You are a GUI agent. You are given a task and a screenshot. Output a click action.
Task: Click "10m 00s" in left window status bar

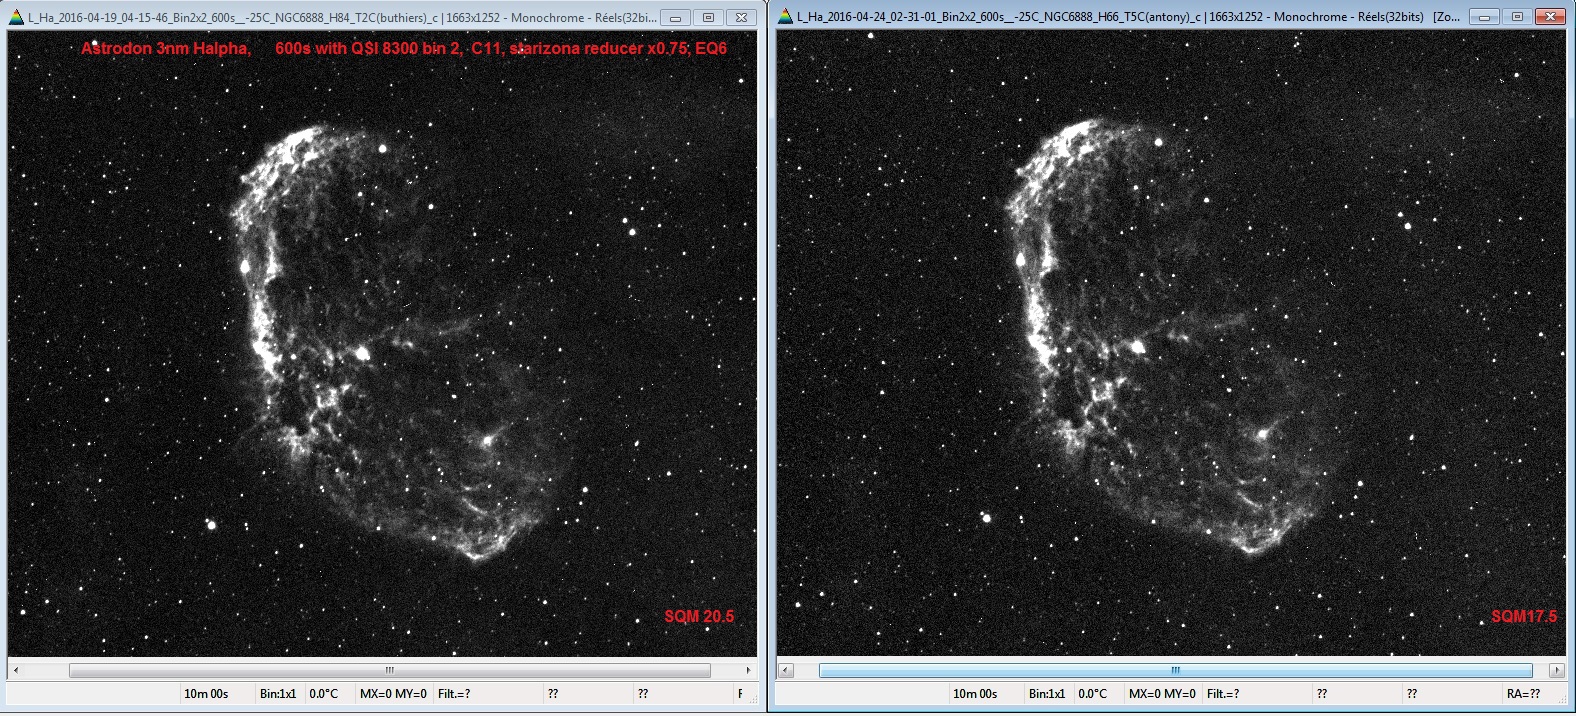(206, 694)
